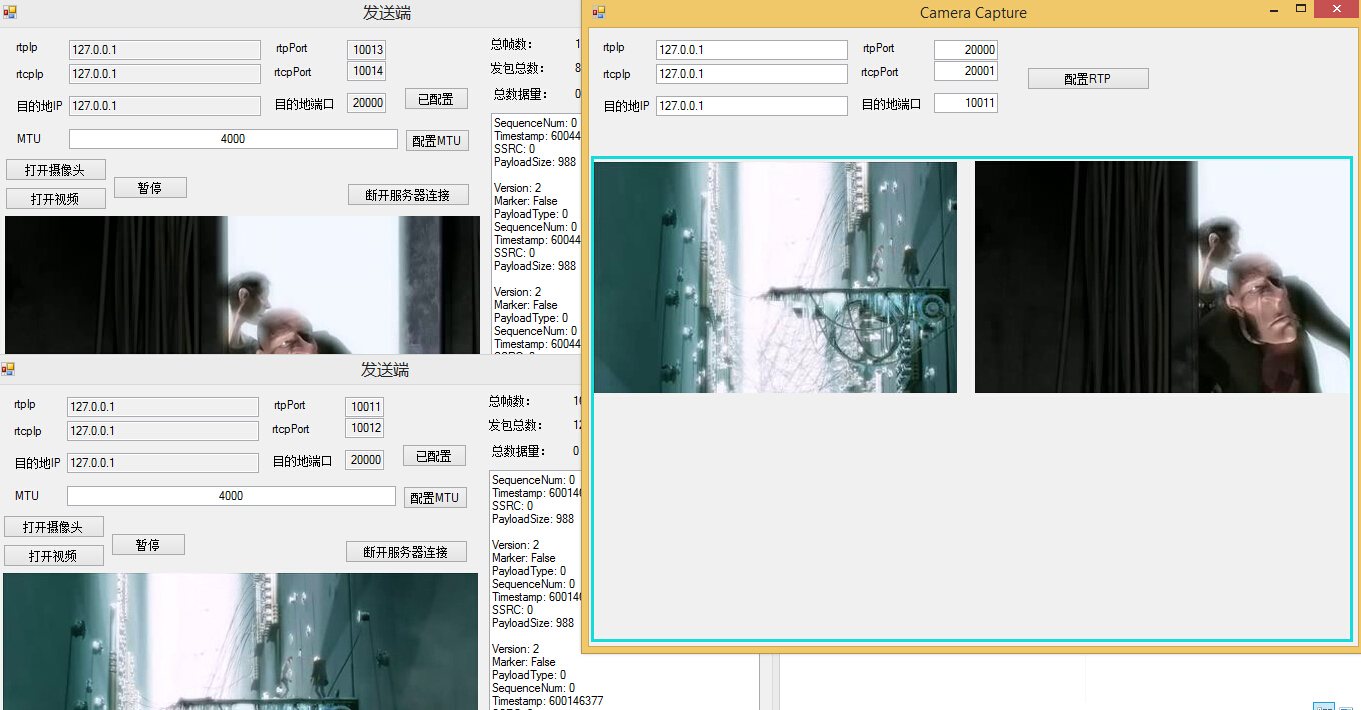Focus 目的地端口 field showing 10011 in Camera Capture
This screenshot has width=1361, height=710.
(966, 103)
